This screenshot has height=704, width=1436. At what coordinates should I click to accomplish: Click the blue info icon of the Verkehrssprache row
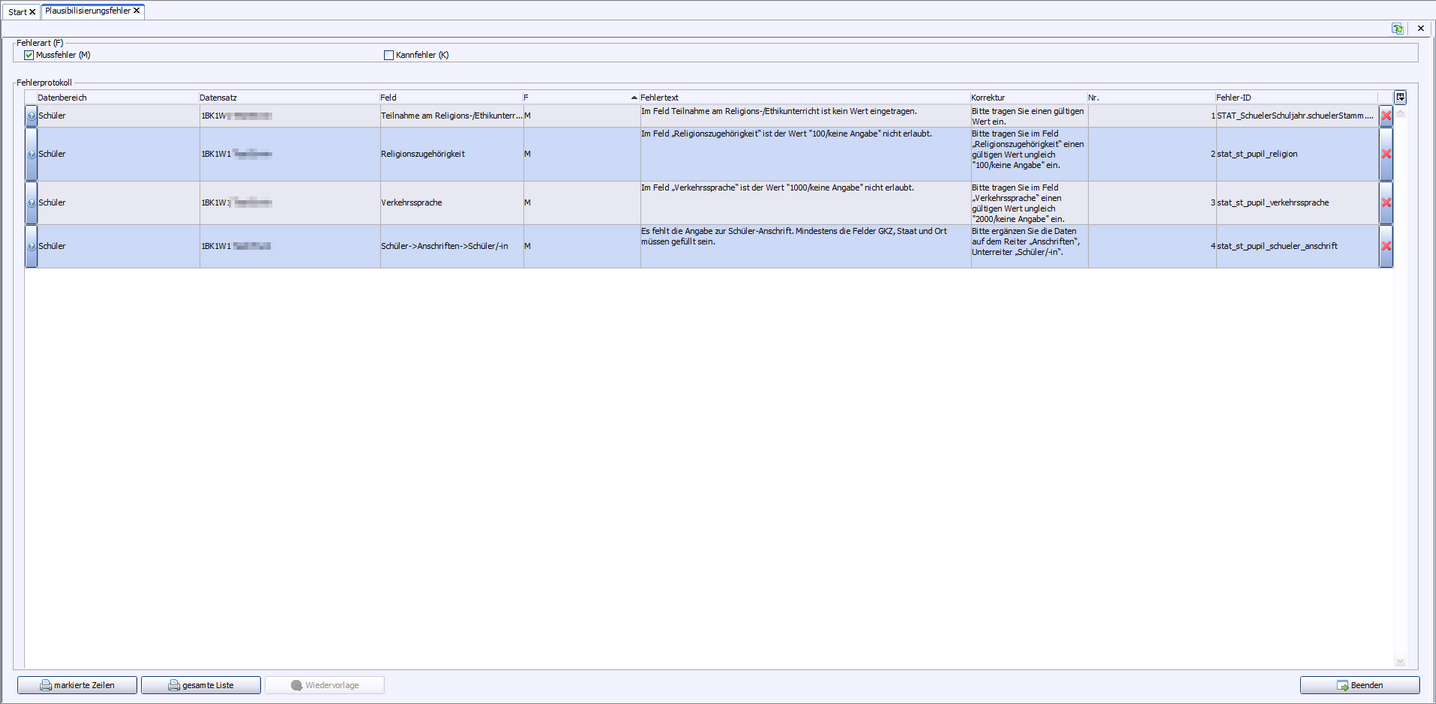pyautogui.click(x=31, y=203)
